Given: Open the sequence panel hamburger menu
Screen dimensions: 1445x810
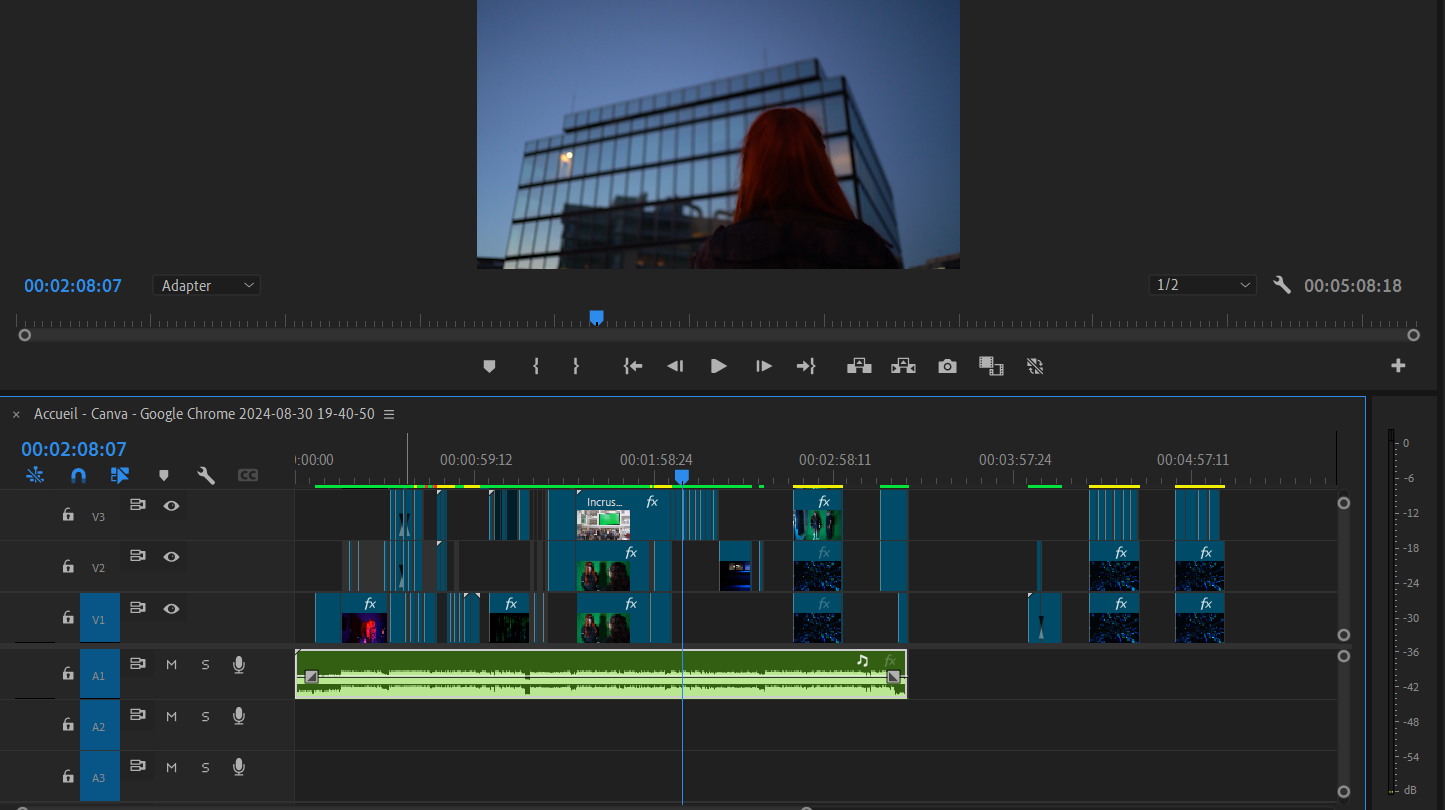Looking at the screenshot, I should (x=389, y=414).
